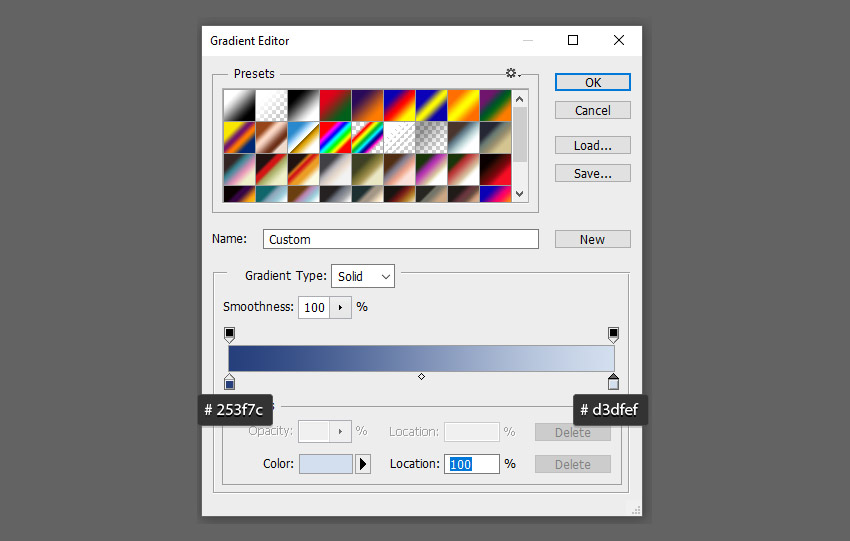Click the Smoothness value field
This screenshot has height=541, width=850.
pyautogui.click(x=314, y=307)
